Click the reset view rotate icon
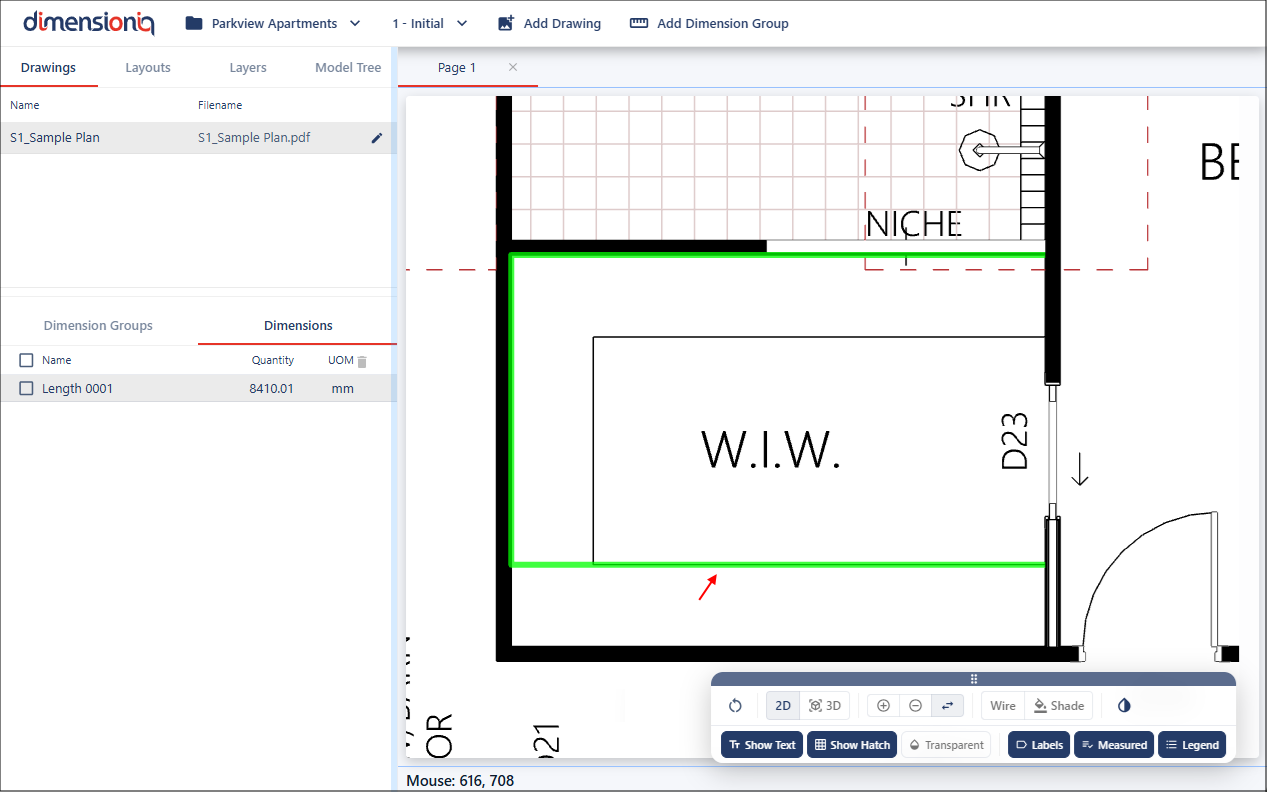 735,706
